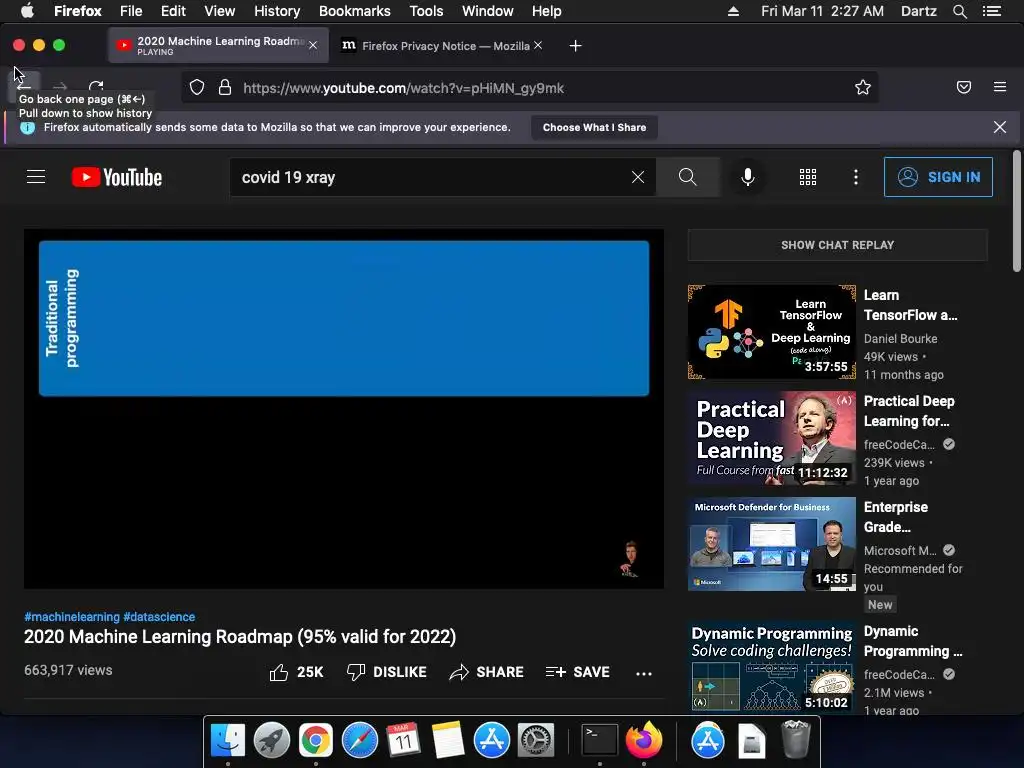1024x768 pixels.
Task: Open the View menu
Action: 219,11
